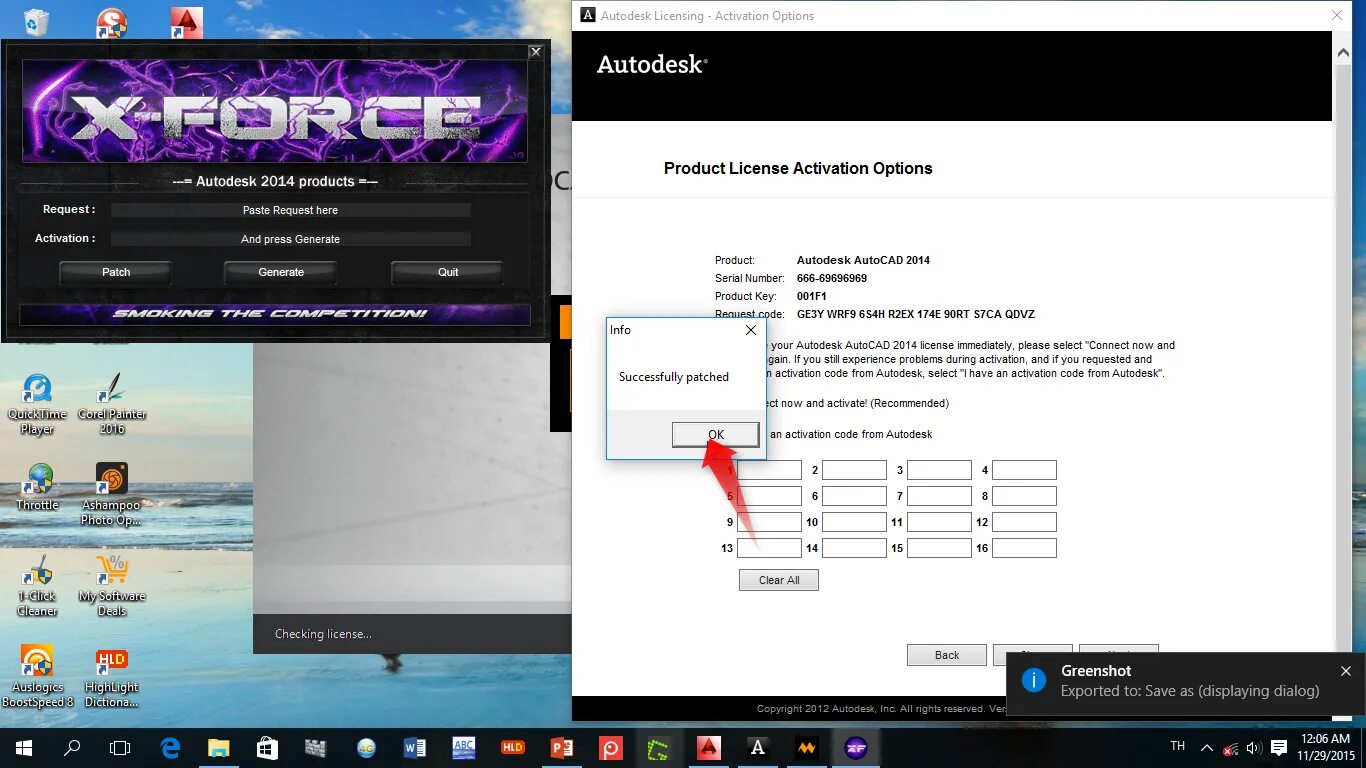Open the HLD HighLight taskbar icon
Viewport: 1366px width, 768px height.
512,747
